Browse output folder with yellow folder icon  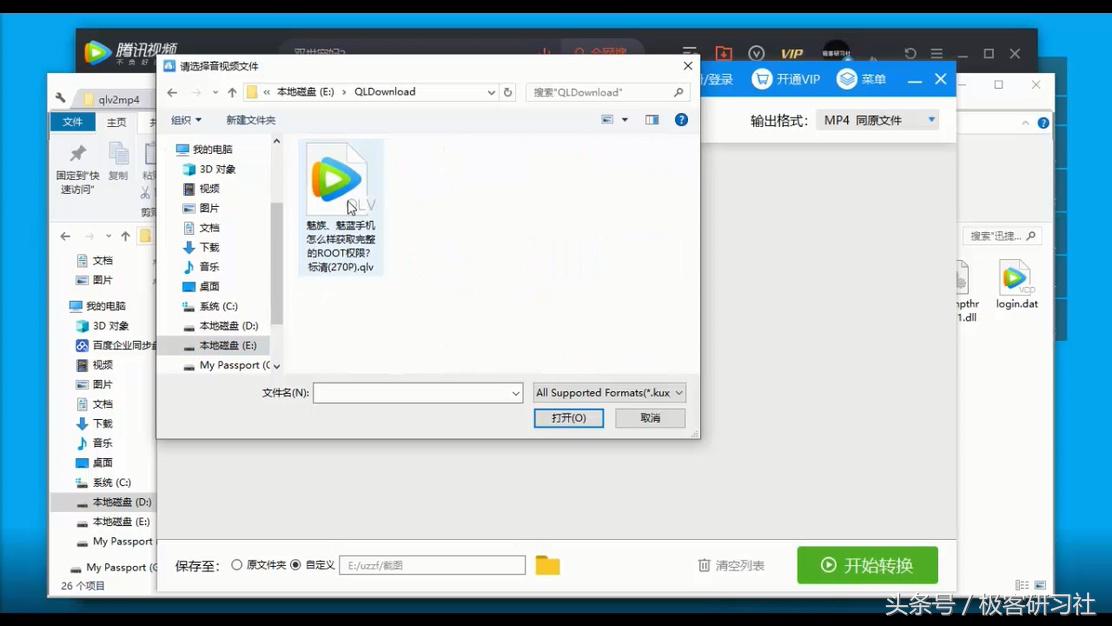tap(547, 565)
